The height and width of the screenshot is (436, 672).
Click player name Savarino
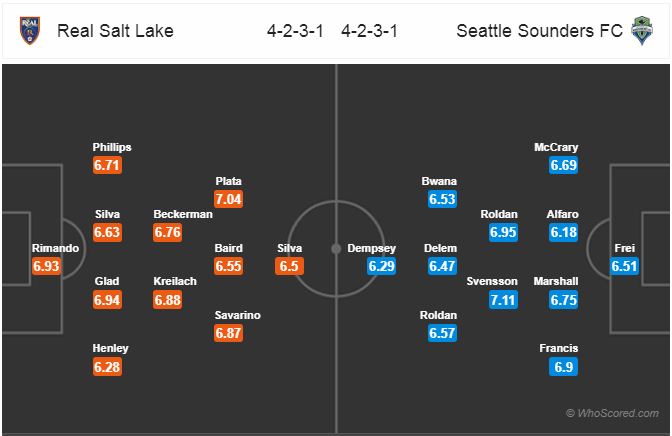[x=237, y=315]
